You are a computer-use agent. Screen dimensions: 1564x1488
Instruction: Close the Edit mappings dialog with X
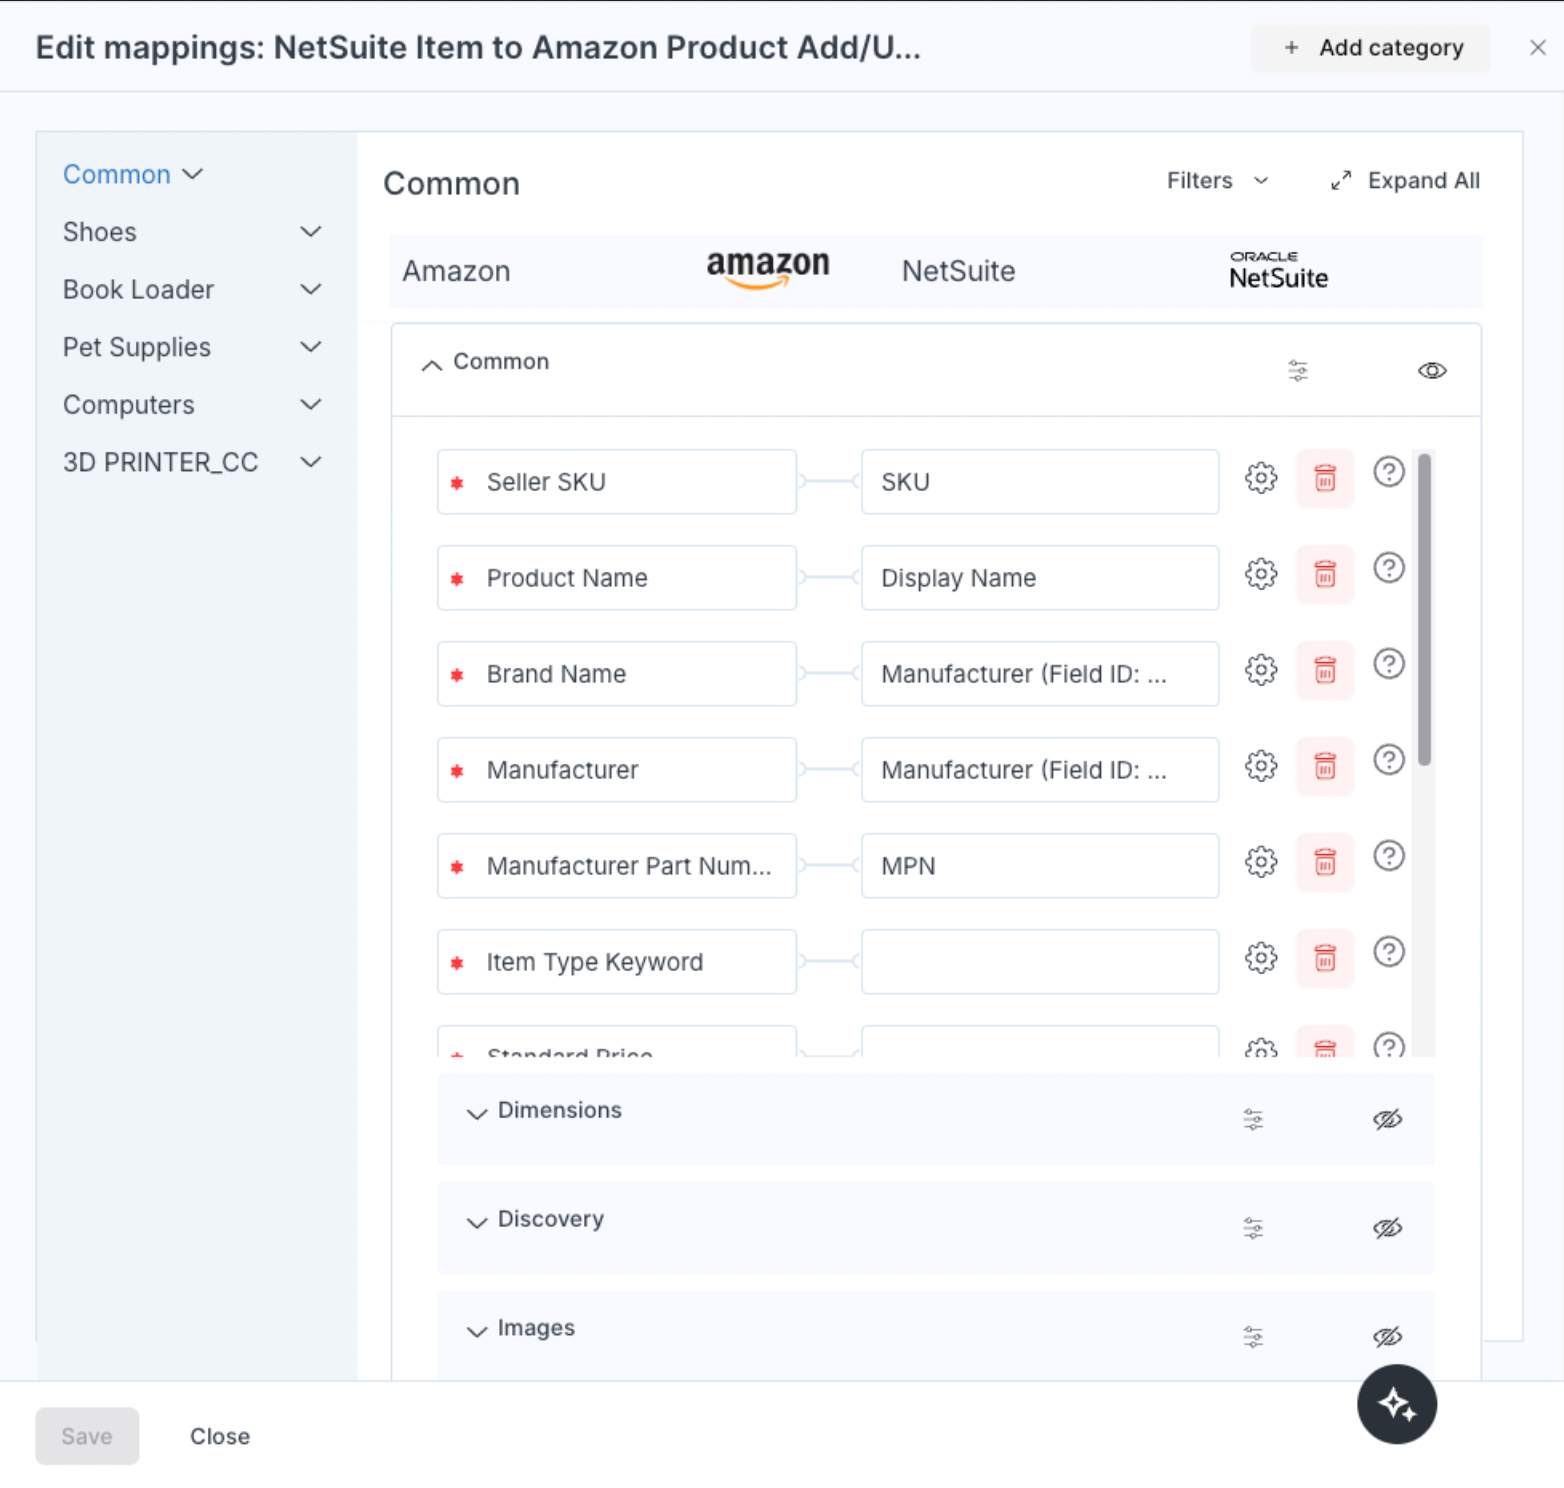click(1538, 48)
